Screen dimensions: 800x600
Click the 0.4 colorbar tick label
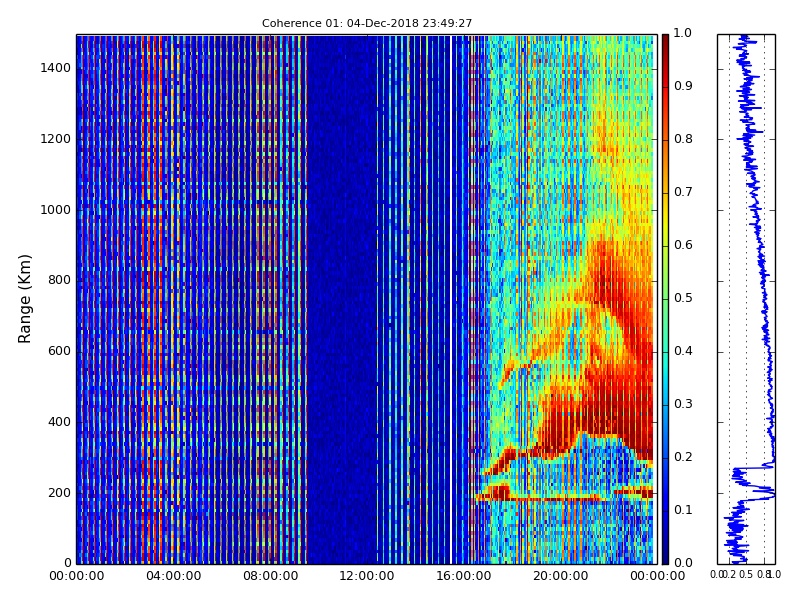click(x=683, y=351)
